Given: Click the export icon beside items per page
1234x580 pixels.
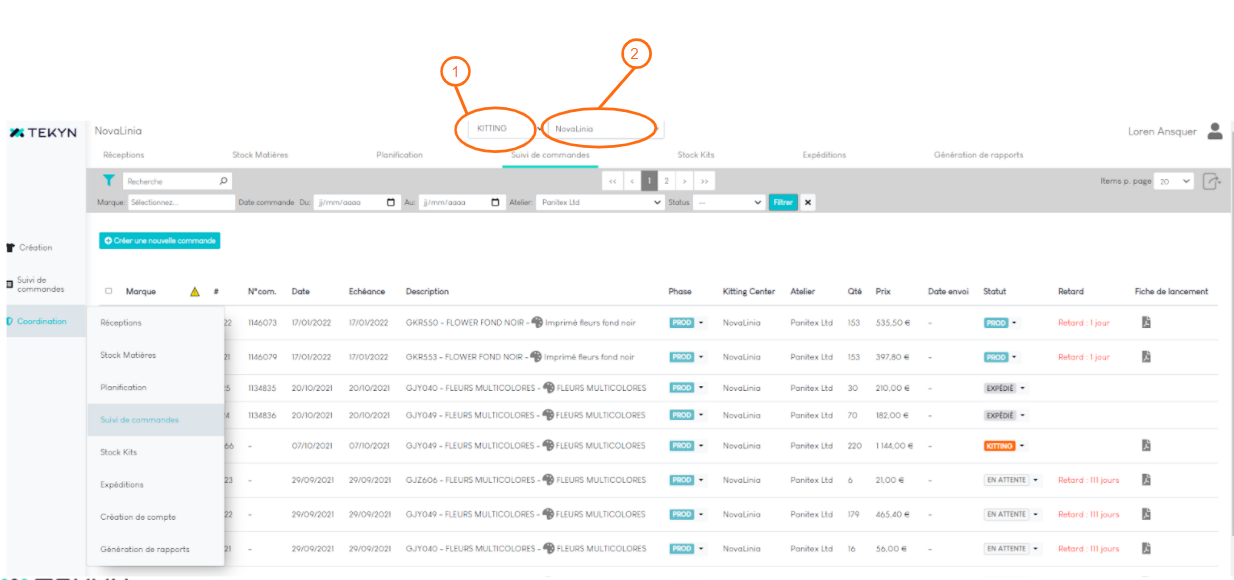Looking at the screenshot, I should point(1212,181).
